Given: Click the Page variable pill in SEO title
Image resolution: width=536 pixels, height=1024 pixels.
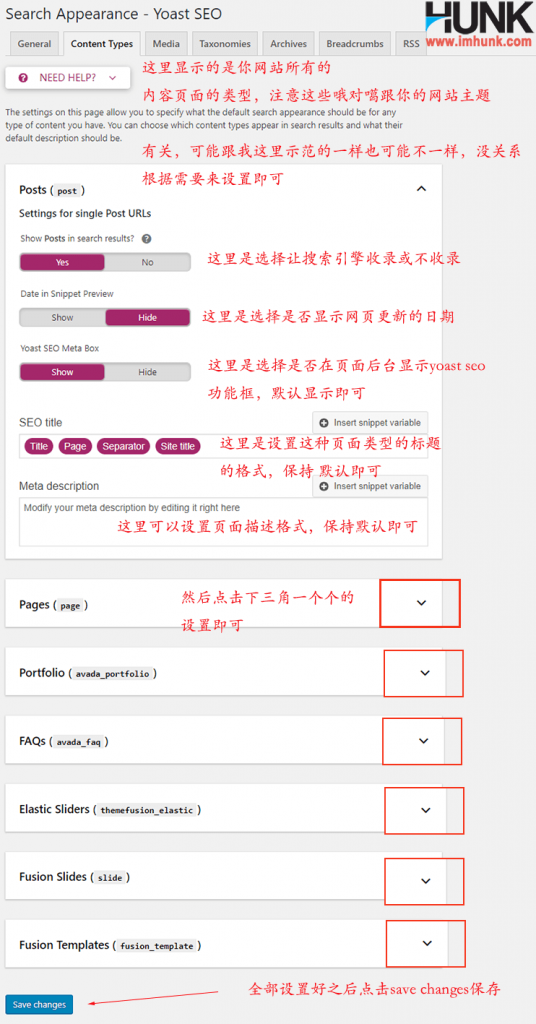Looking at the screenshot, I should 75,447.
